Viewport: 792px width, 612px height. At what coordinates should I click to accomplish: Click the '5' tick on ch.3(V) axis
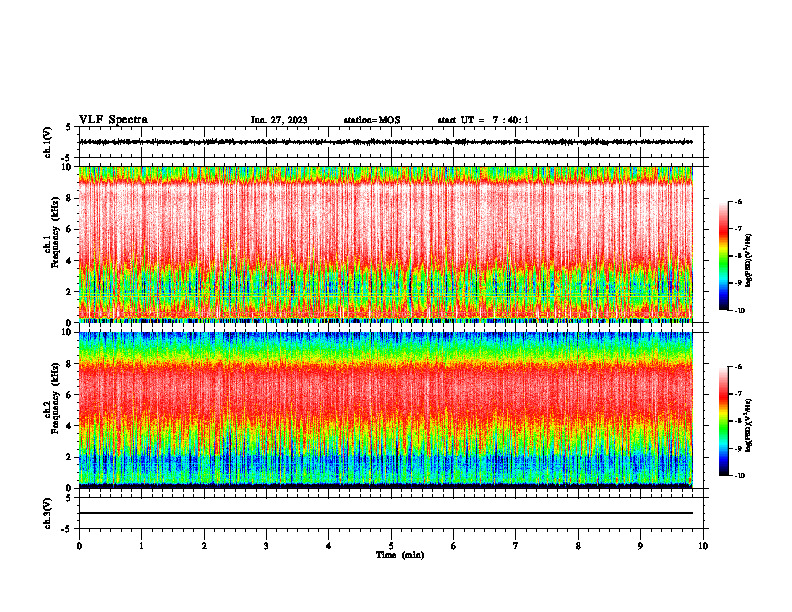click(x=69, y=498)
